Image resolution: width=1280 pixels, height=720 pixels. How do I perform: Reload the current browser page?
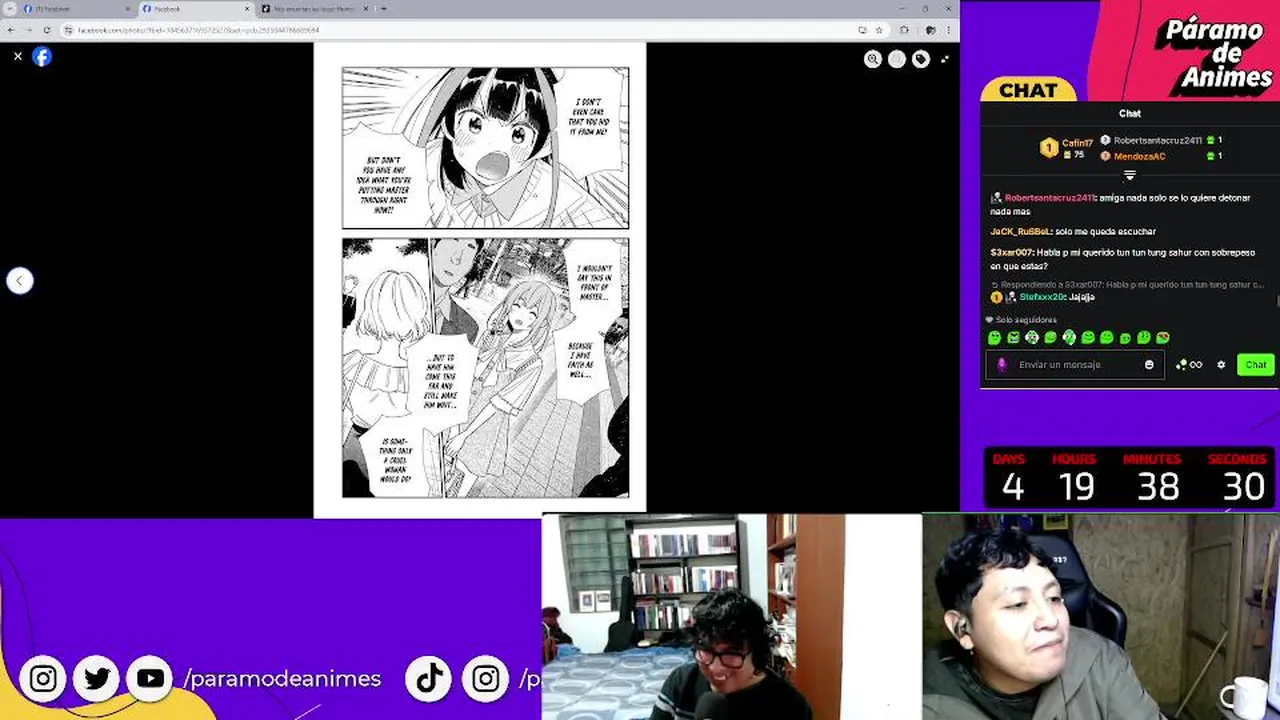pyautogui.click(x=47, y=30)
